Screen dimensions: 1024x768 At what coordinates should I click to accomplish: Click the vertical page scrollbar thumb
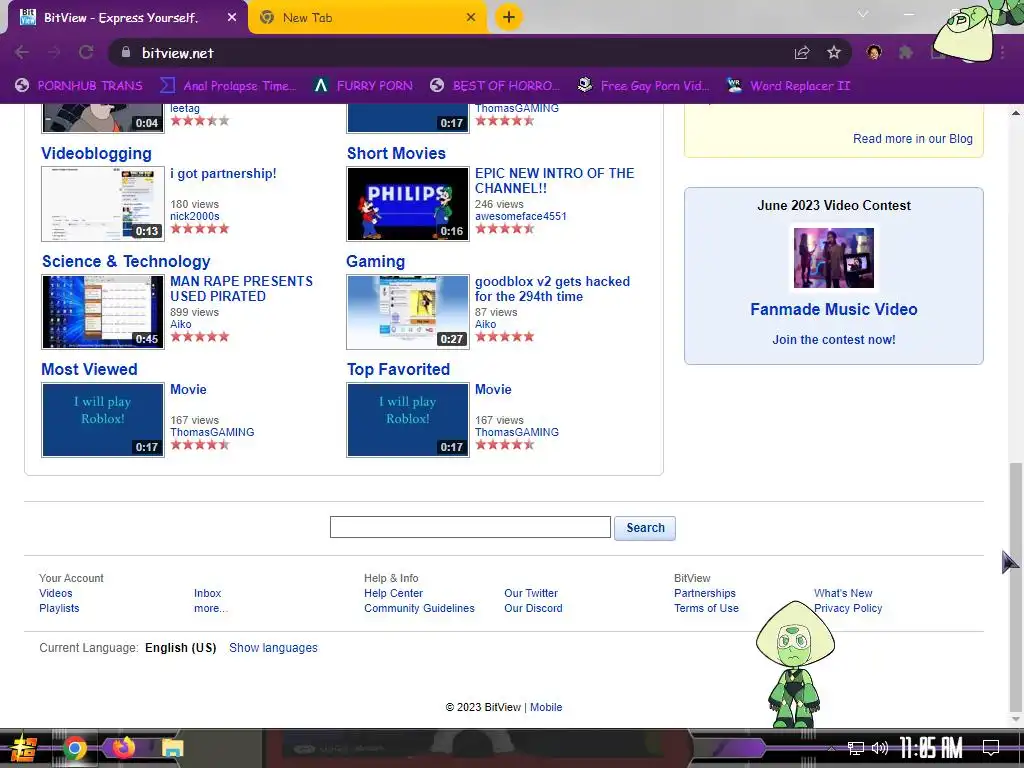[1016, 586]
